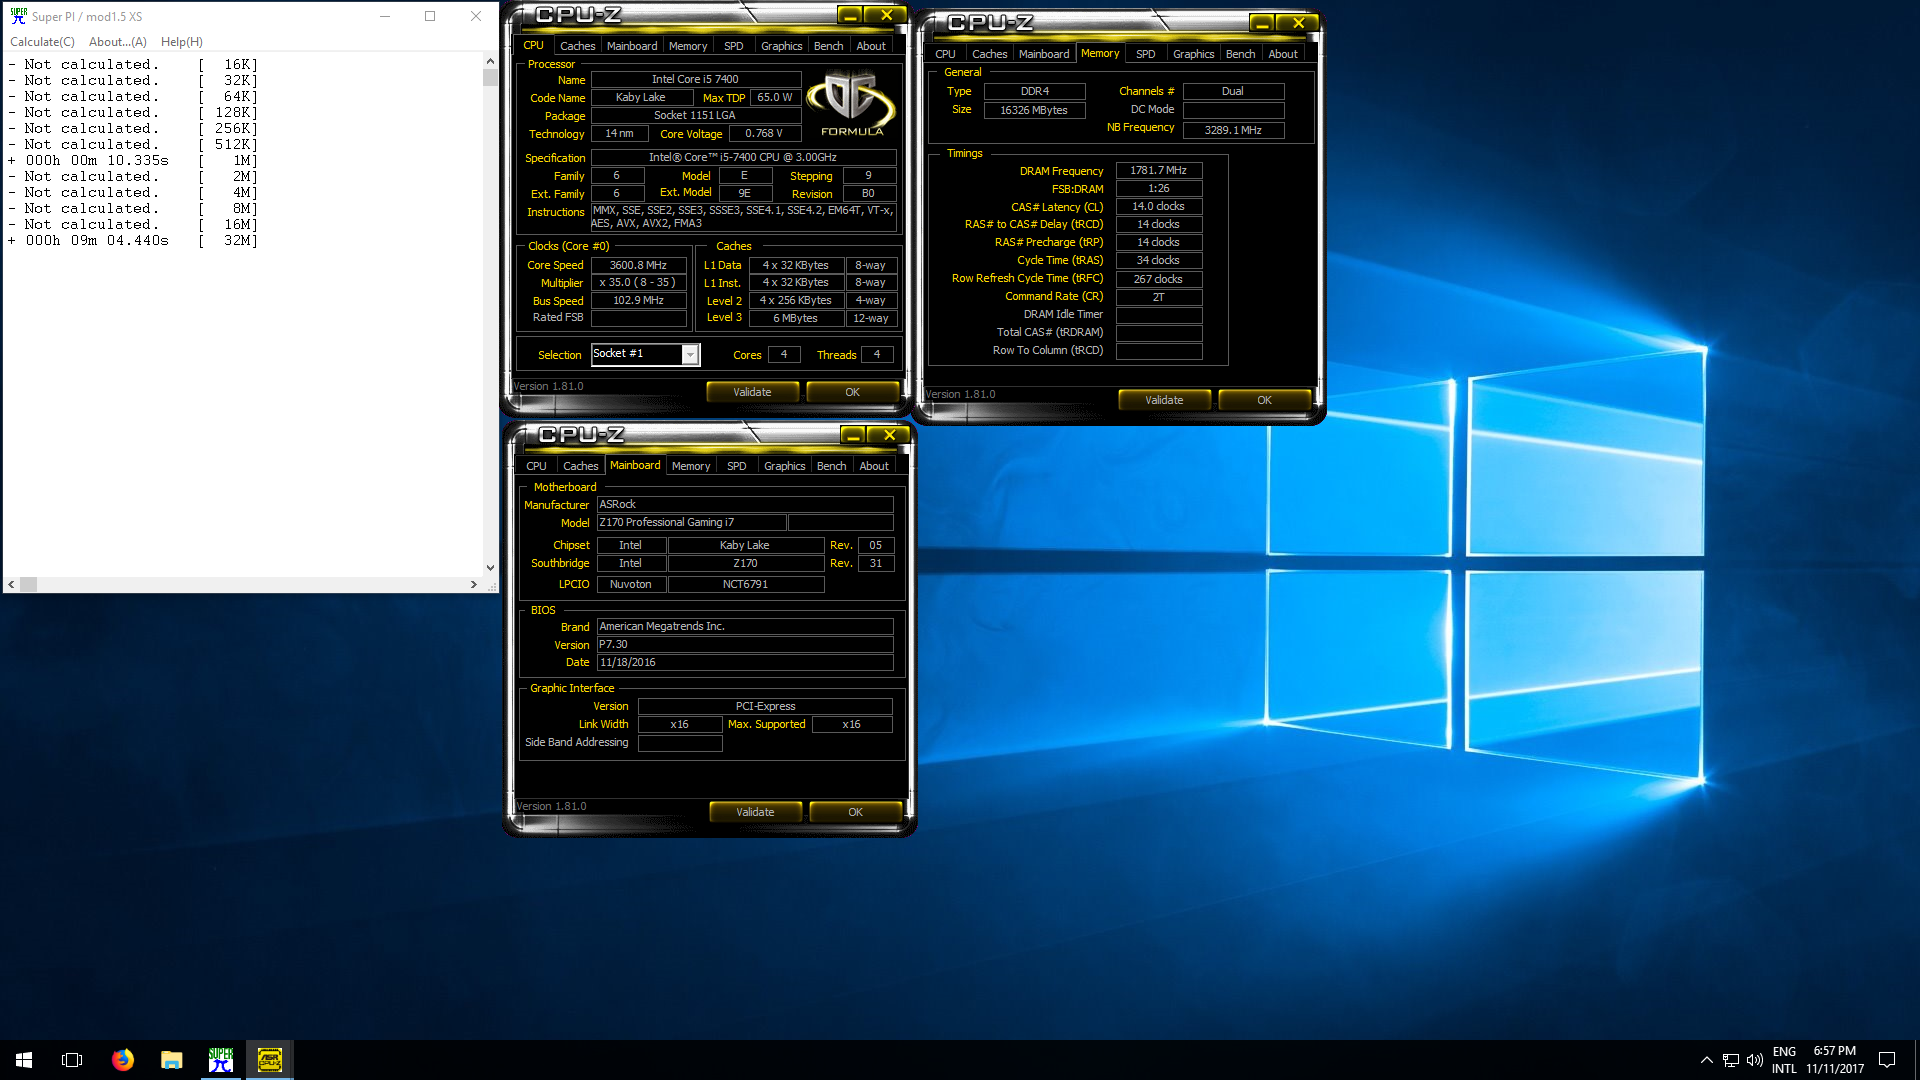Viewport: 1920px width, 1080px height.
Task: Click the DRAM Frequency value 1781.7 MHz
Action: coord(1158,171)
